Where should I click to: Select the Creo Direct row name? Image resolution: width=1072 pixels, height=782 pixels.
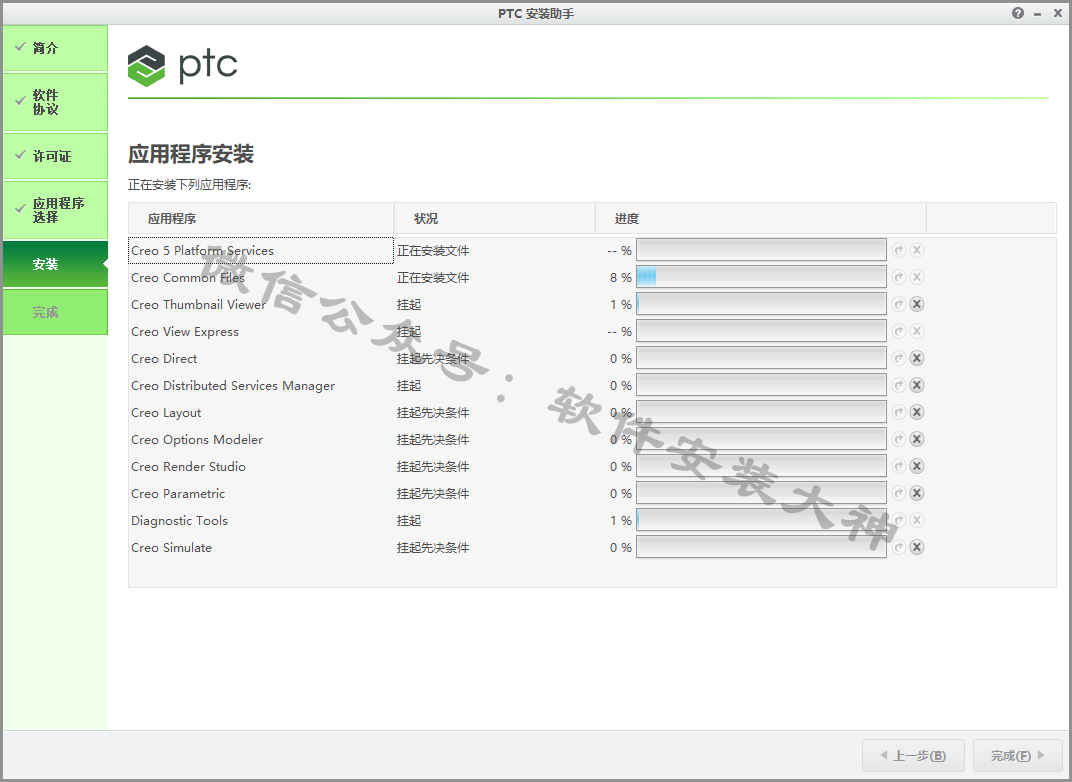tap(164, 359)
